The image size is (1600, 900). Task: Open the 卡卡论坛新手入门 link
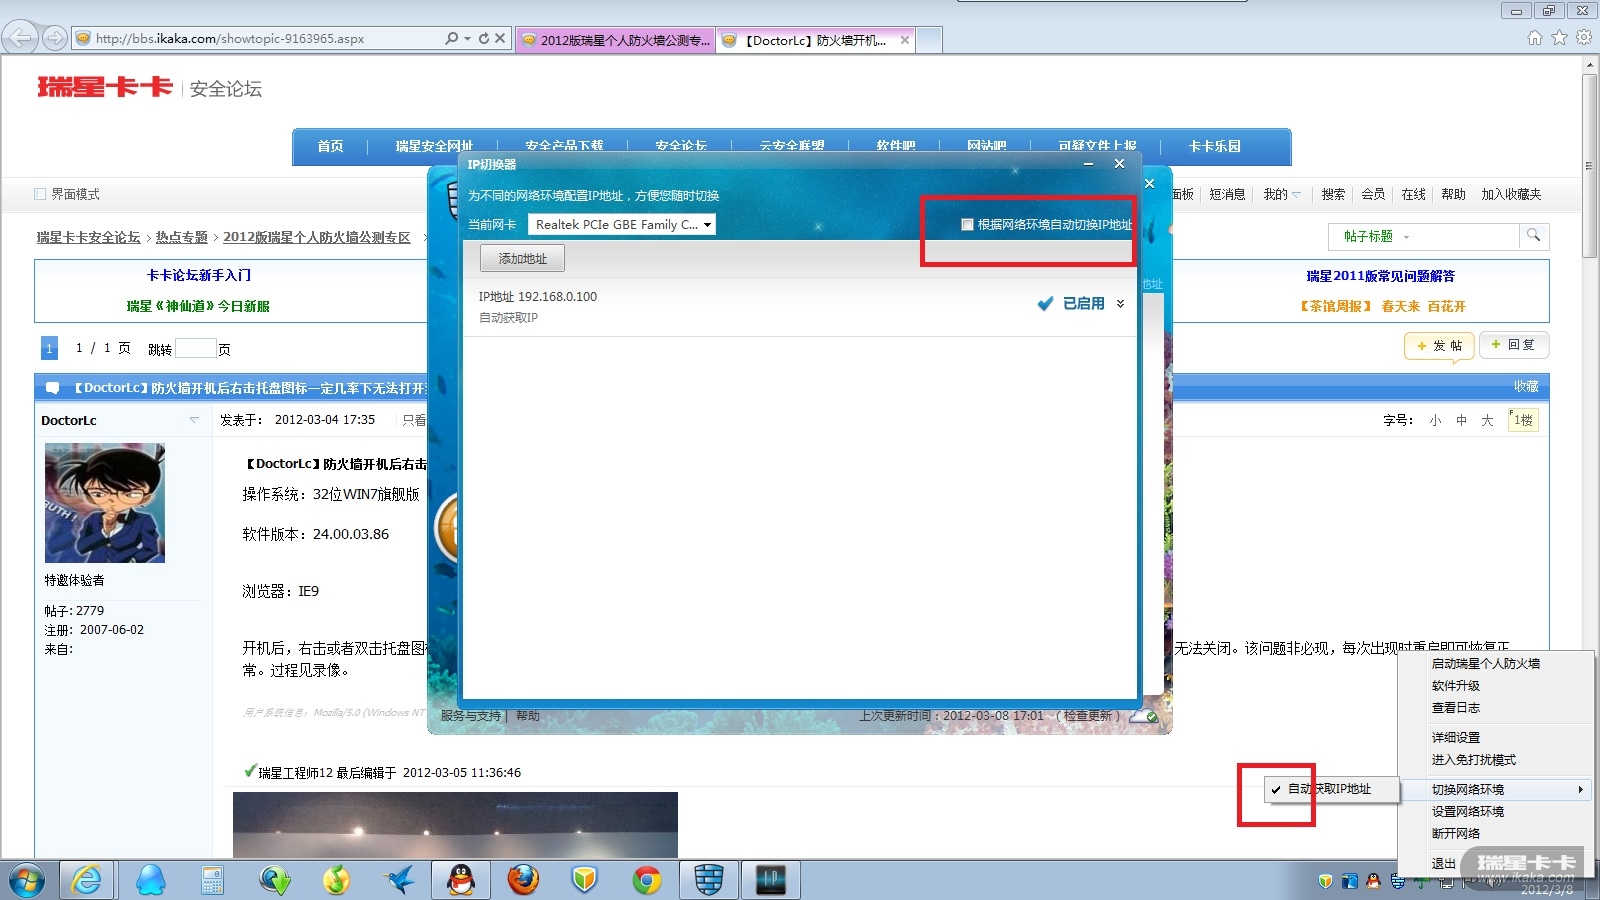(199, 275)
